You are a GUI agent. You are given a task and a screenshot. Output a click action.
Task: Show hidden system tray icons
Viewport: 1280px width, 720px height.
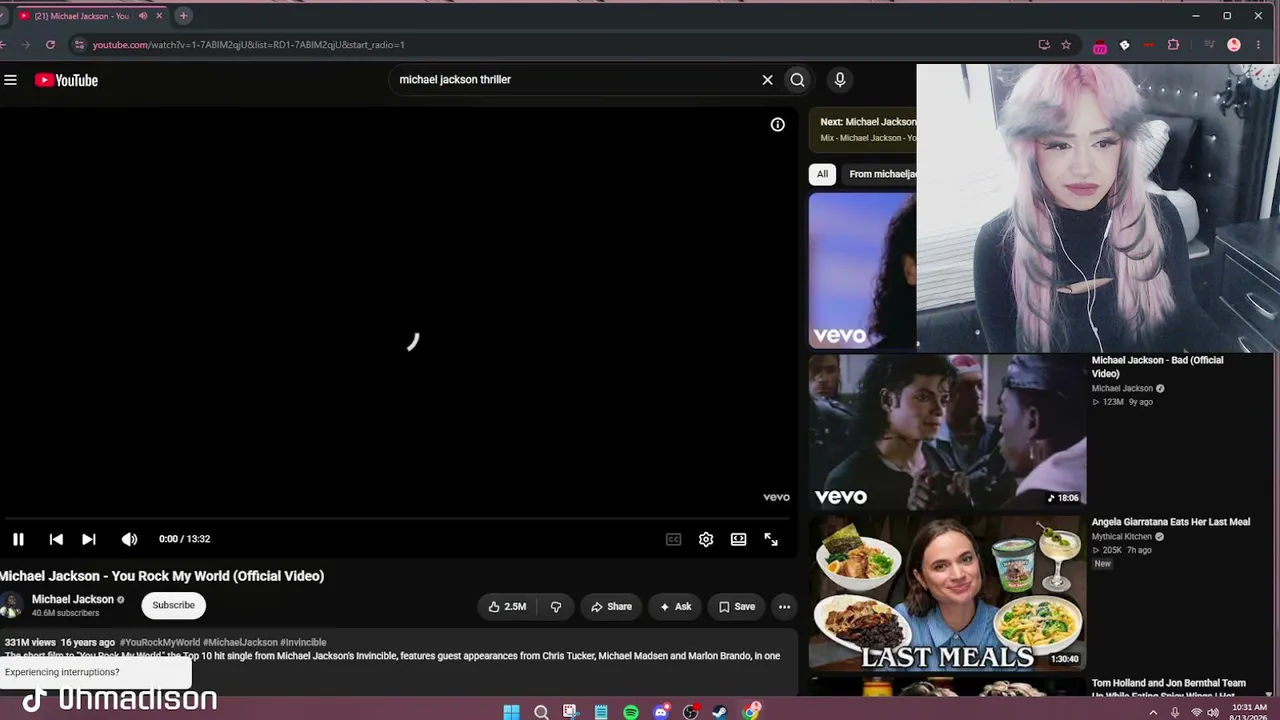pos(1153,712)
